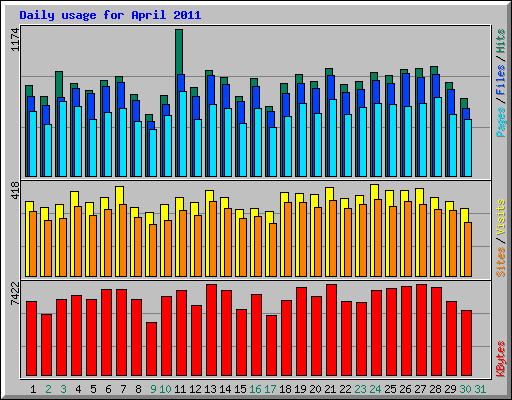This screenshot has height=400, width=512.
Task: Click day label 19 on x-axis
Action: (x=300, y=389)
